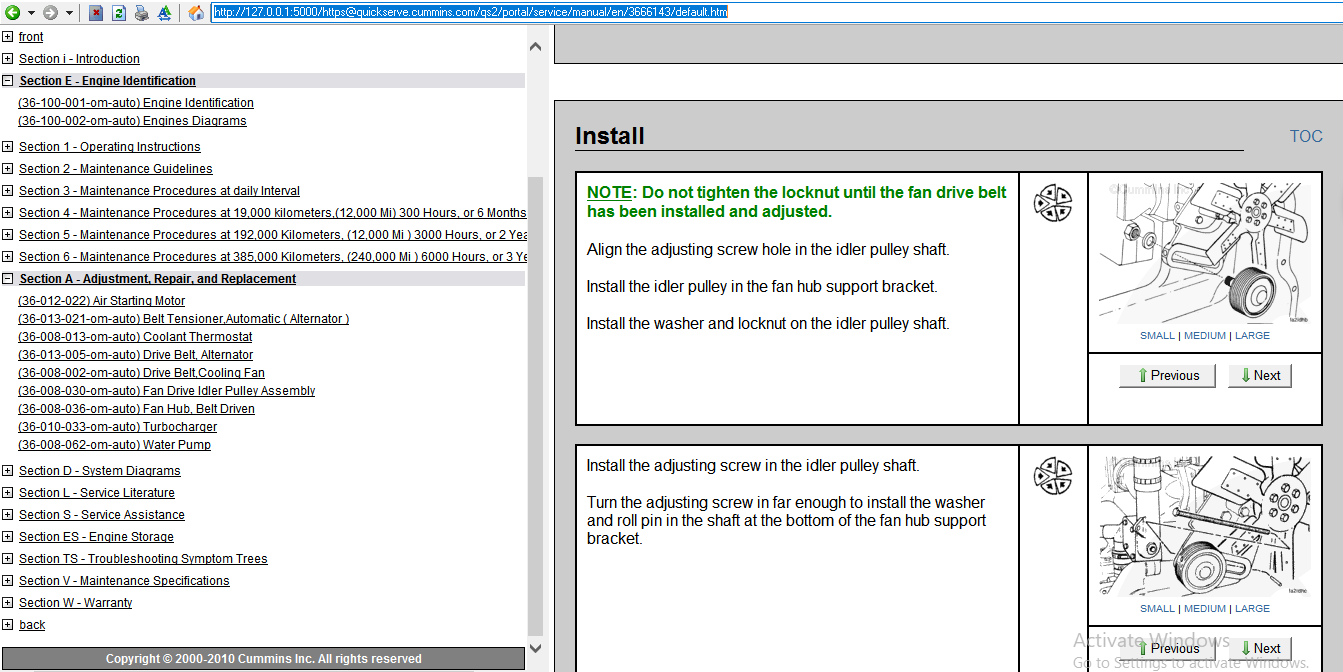This screenshot has height=672, width=1343.
Task: Expand Section D - System Diagrams
Action: click(x=8, y=471)
